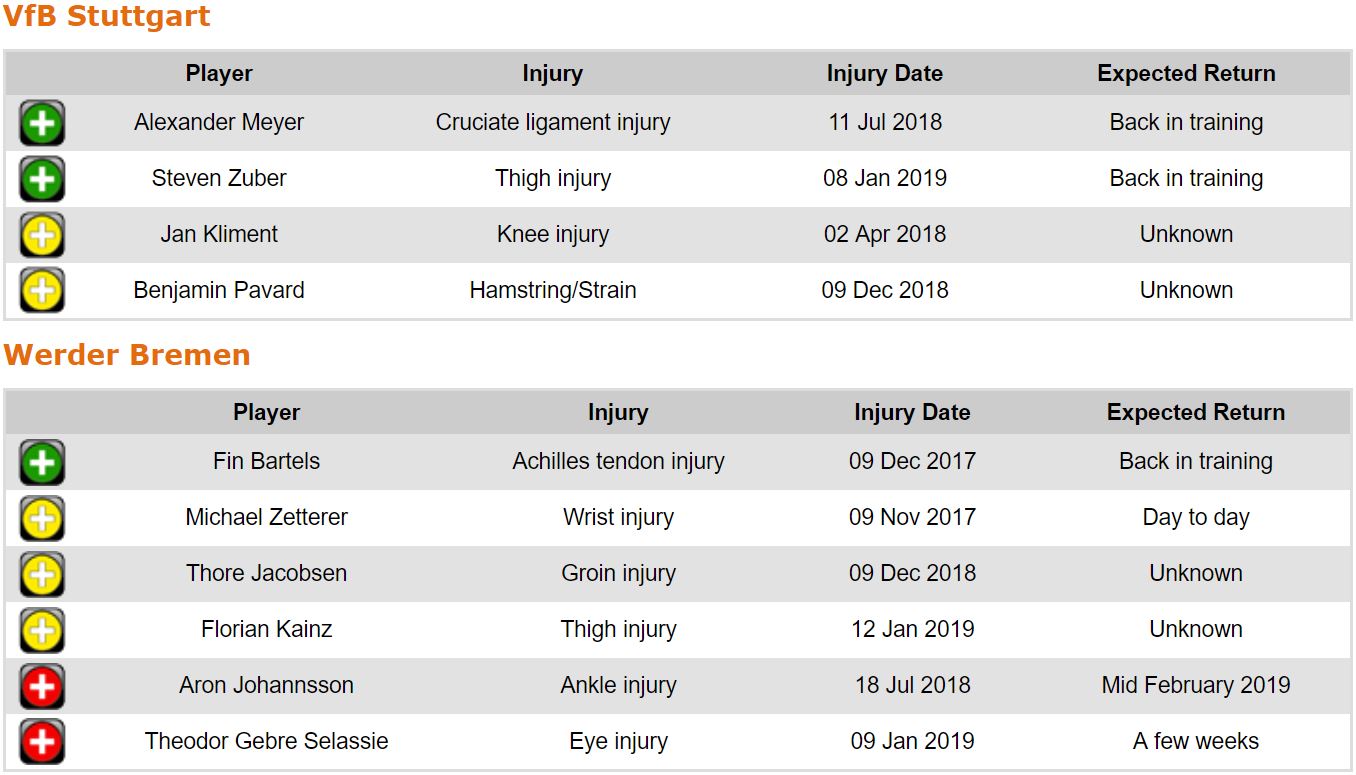Click the Injury Date header in Werder Bremen table
The width and height of the screenshot is (1356, 775).
coord(911,413)
